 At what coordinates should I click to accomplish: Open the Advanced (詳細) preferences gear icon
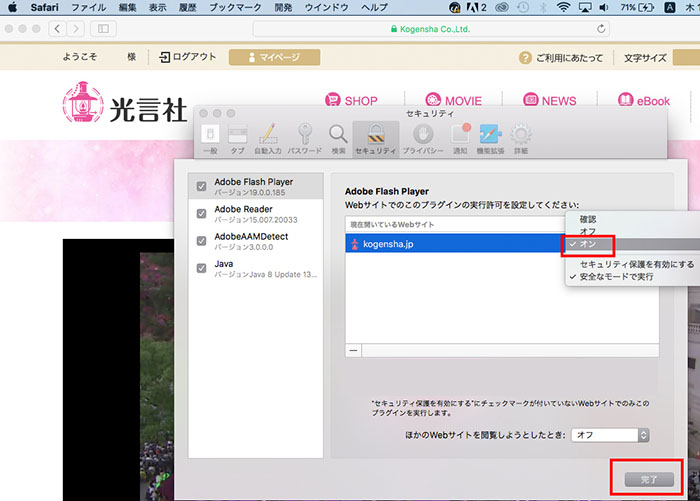(x=521, y=139)
